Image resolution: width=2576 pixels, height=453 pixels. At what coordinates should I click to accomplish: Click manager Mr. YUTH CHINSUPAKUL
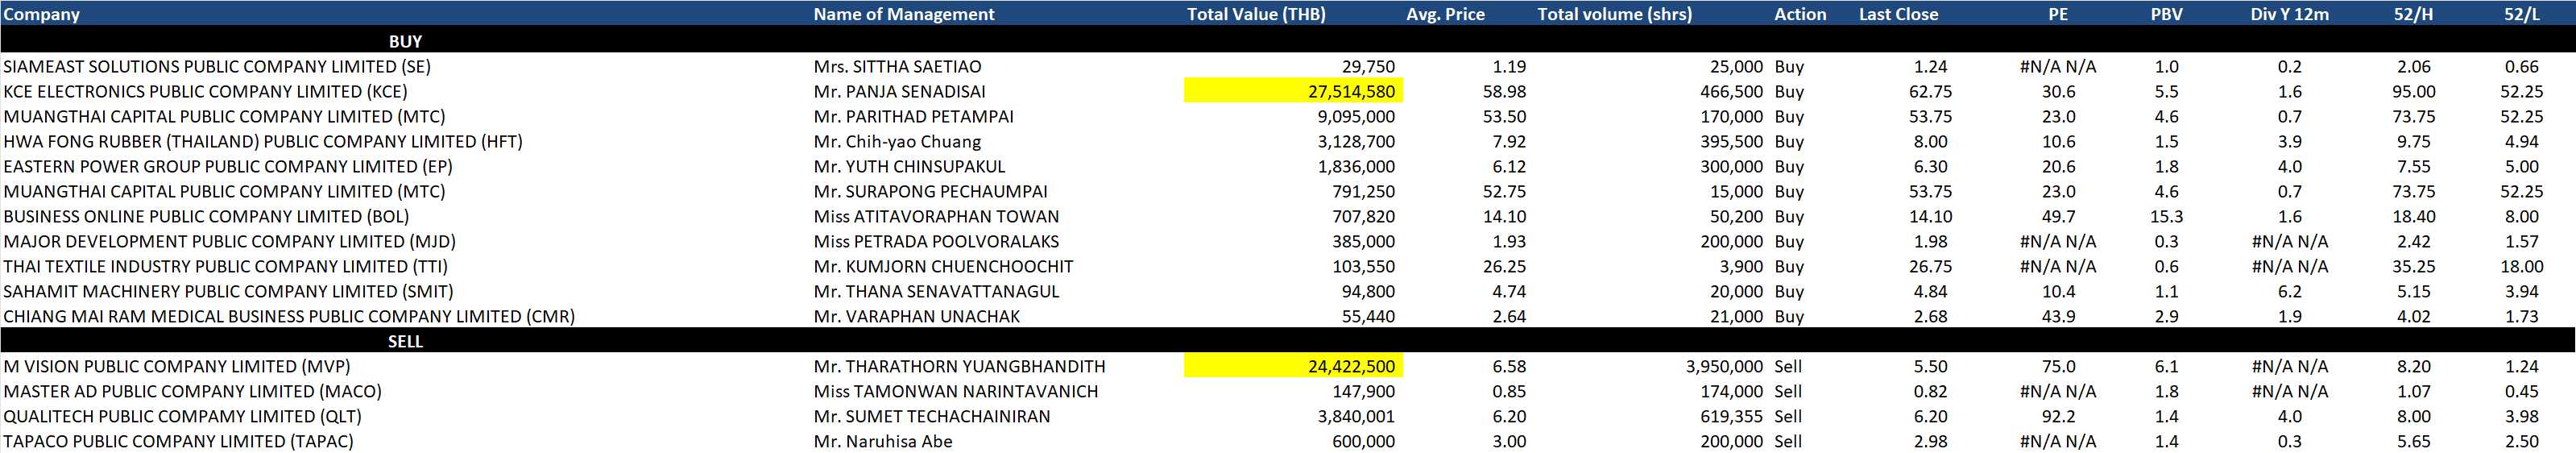909,166
